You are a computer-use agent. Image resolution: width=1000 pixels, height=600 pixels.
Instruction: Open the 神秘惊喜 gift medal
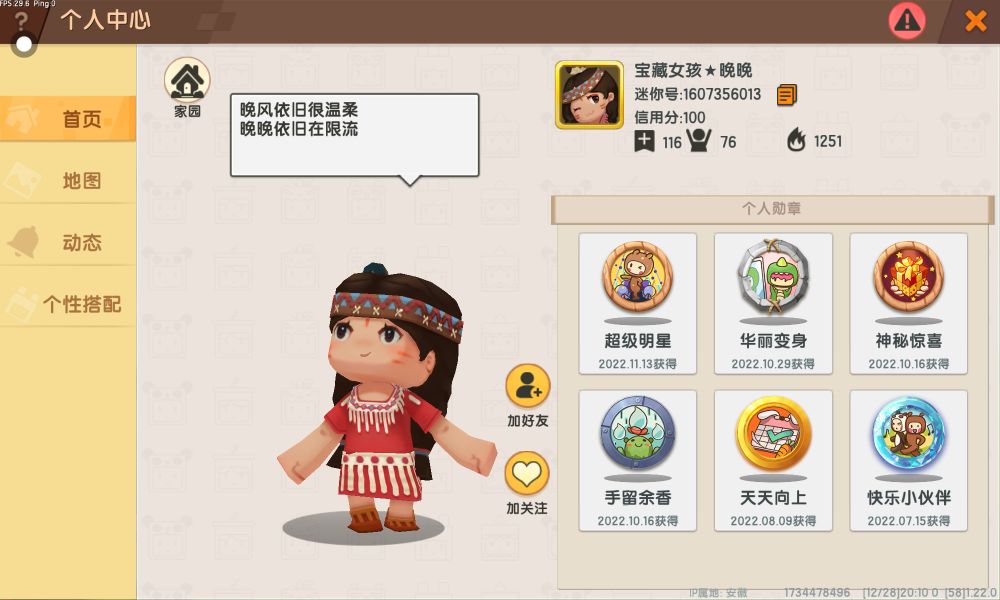[908, 304]
